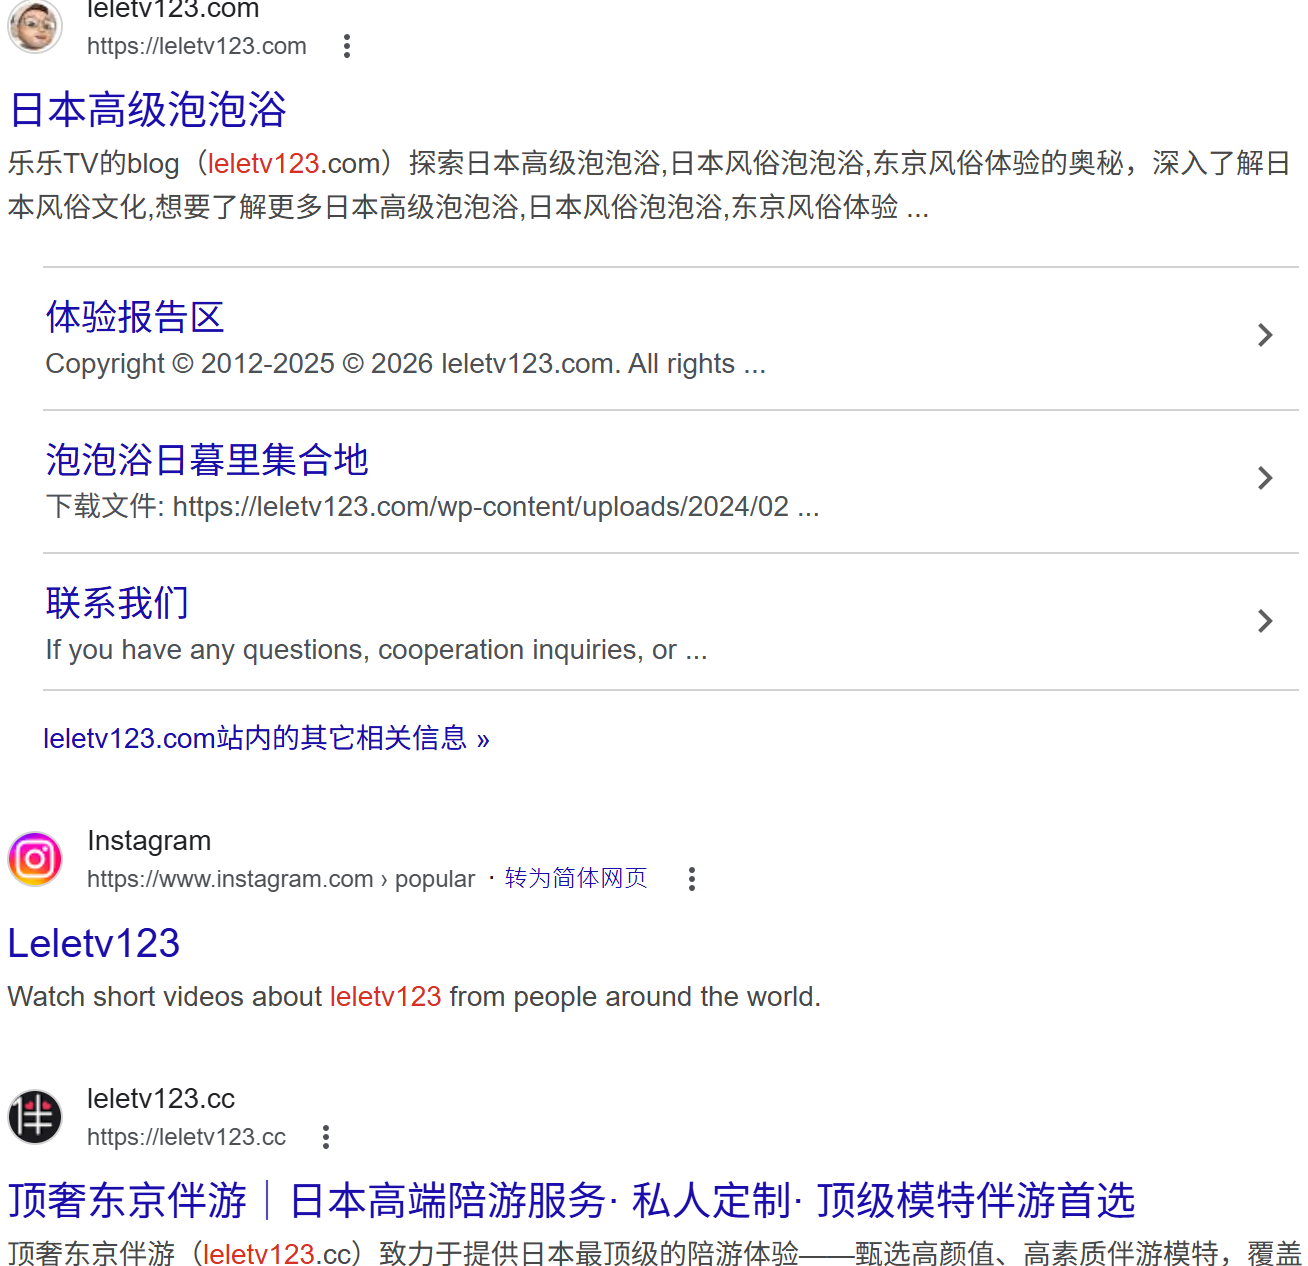Click the leletv123.com site avatar icon
Viewport: 1308px width, 1266px height.
35,27
